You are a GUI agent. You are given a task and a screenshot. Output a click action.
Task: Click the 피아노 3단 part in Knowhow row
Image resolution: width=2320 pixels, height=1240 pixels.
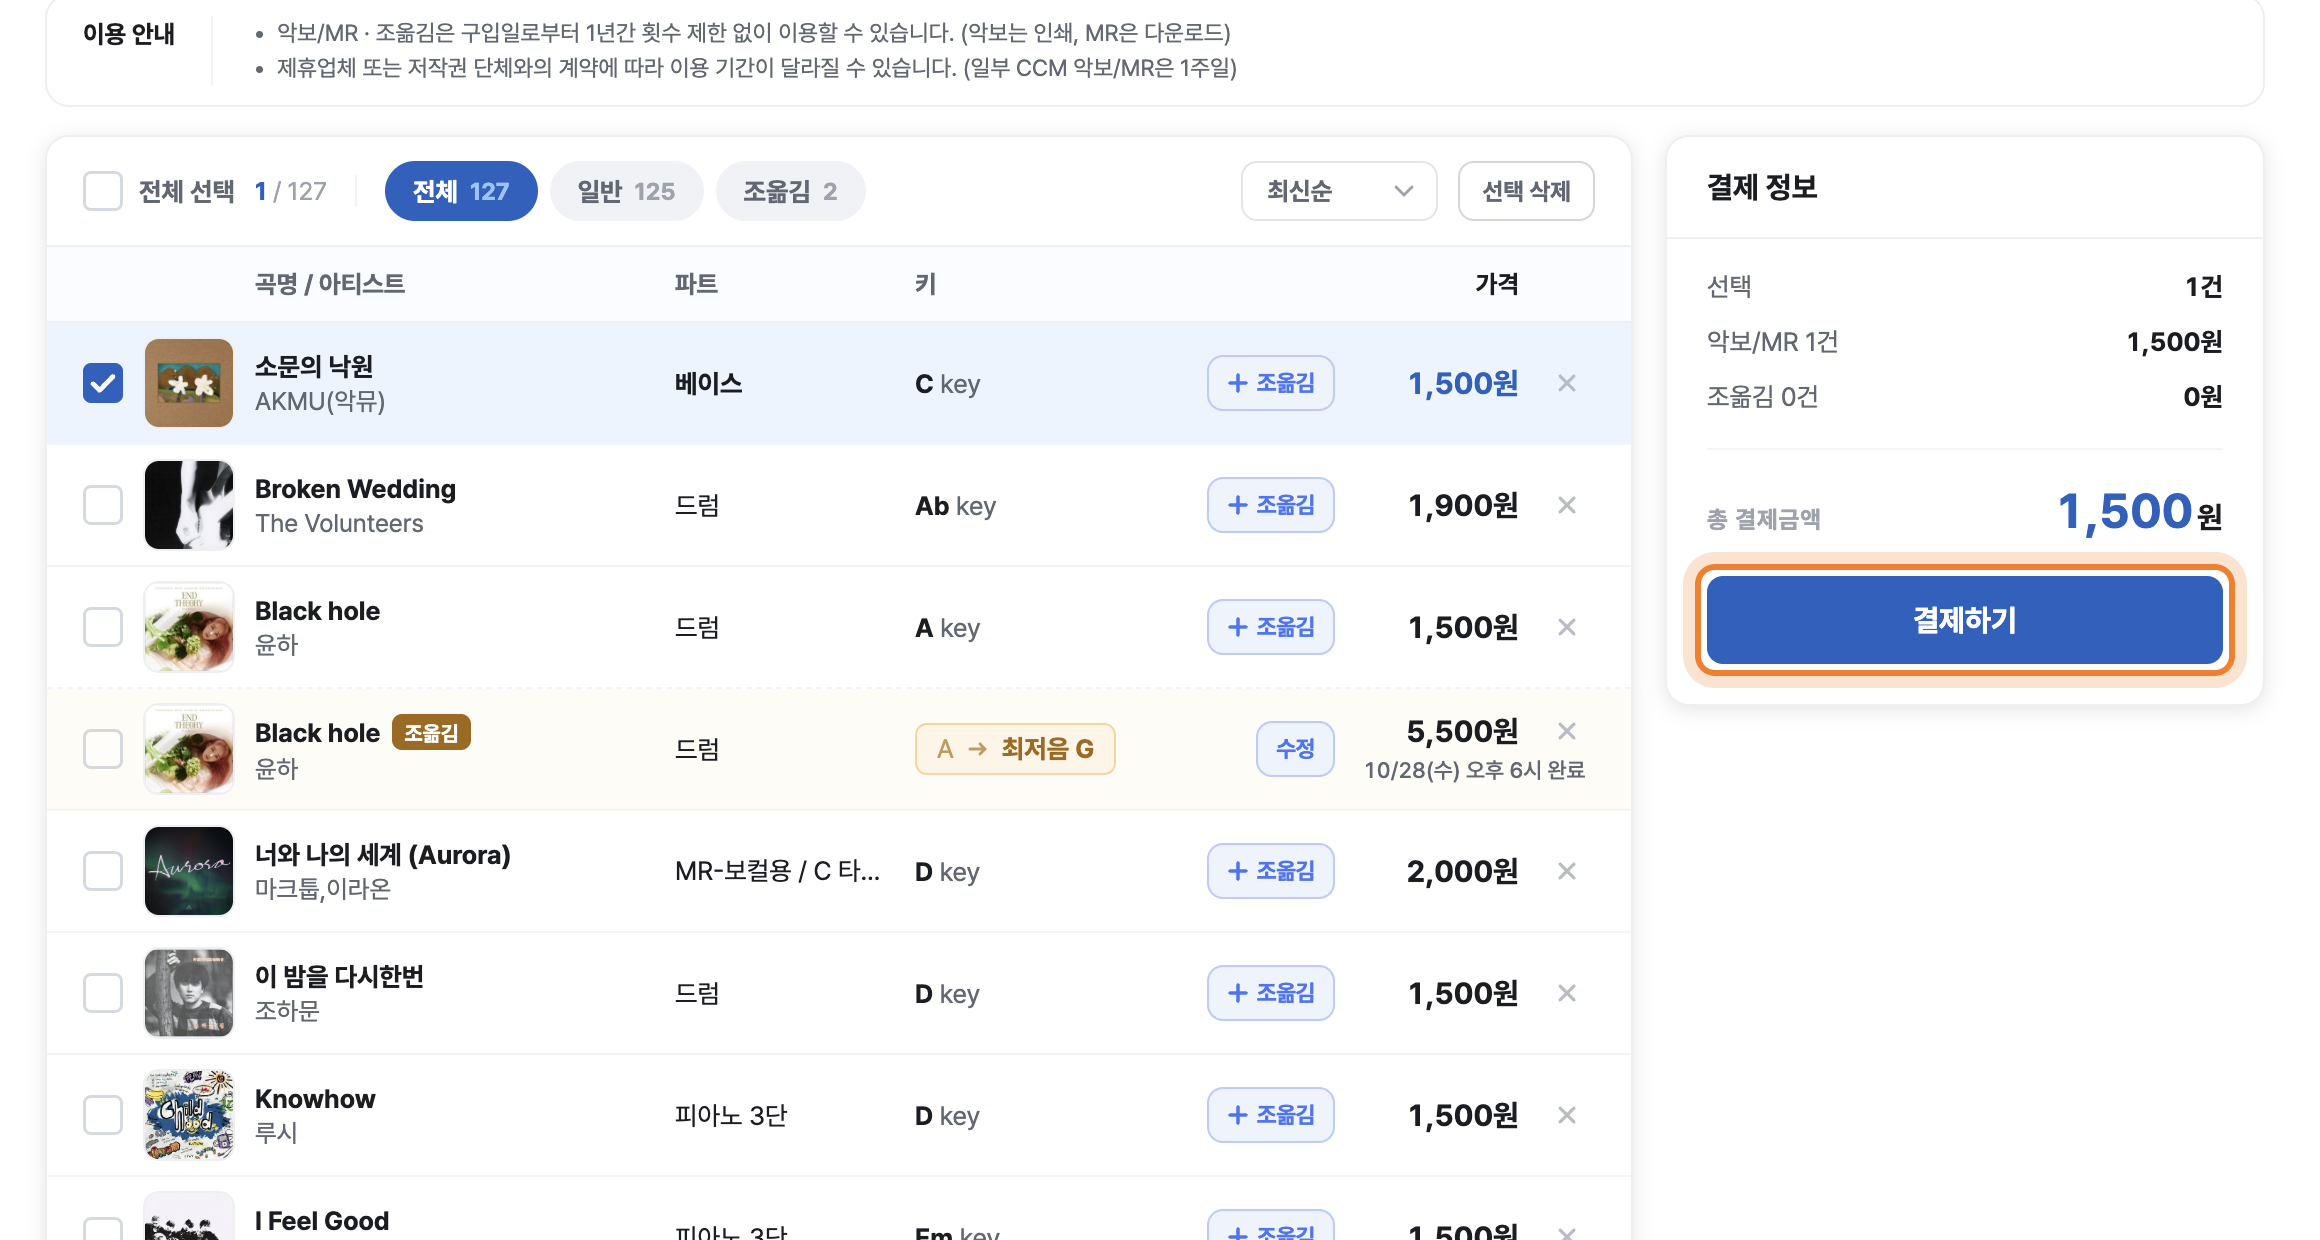click(731, 1115)
